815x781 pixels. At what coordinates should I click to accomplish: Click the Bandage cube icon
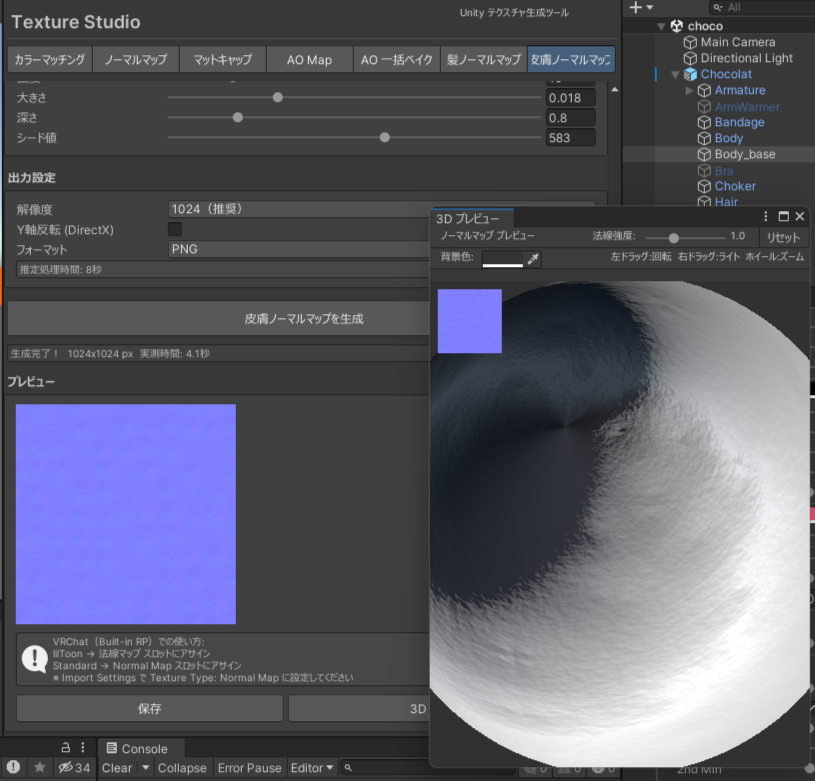pyautogui.click(x=704, y=122)
